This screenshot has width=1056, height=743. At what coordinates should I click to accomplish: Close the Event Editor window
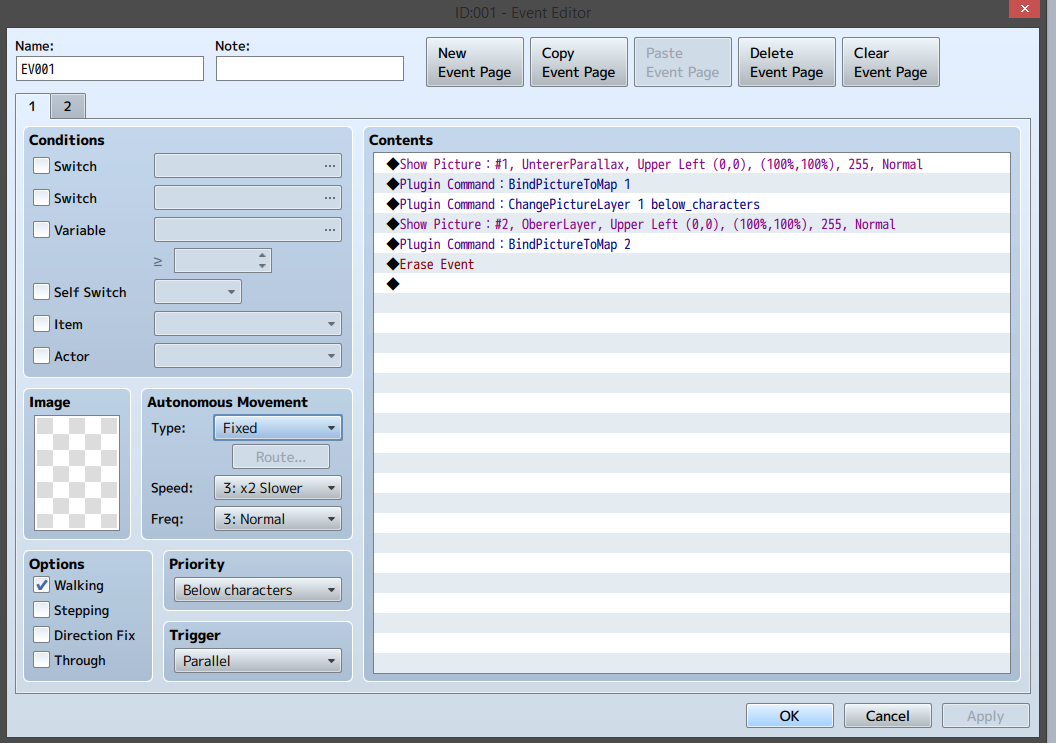pos(1024,9)
